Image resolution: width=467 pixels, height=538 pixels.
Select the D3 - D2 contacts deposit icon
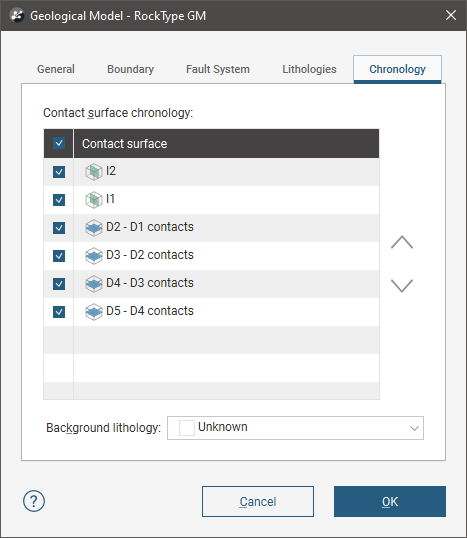[x=94, y=256]
